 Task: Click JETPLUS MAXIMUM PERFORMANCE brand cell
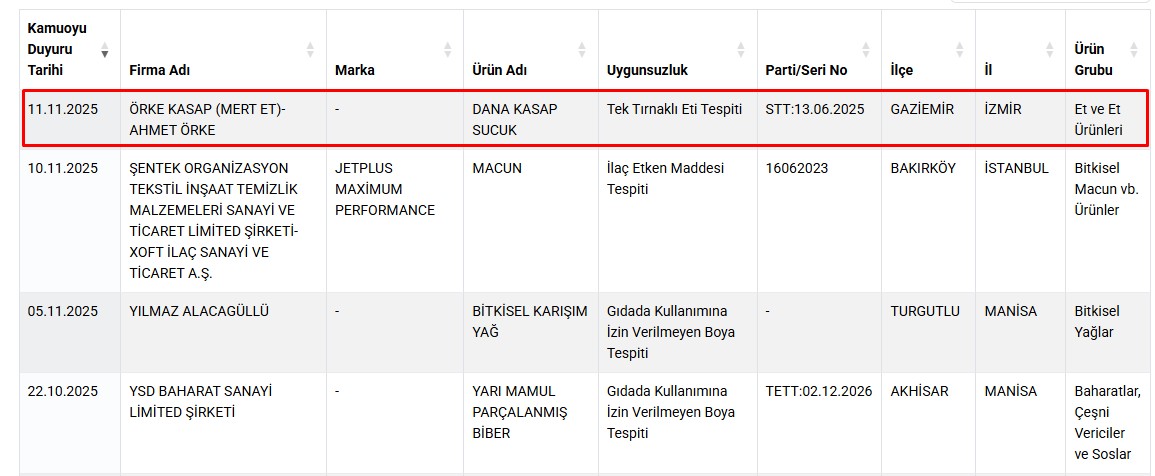point(385,189)
